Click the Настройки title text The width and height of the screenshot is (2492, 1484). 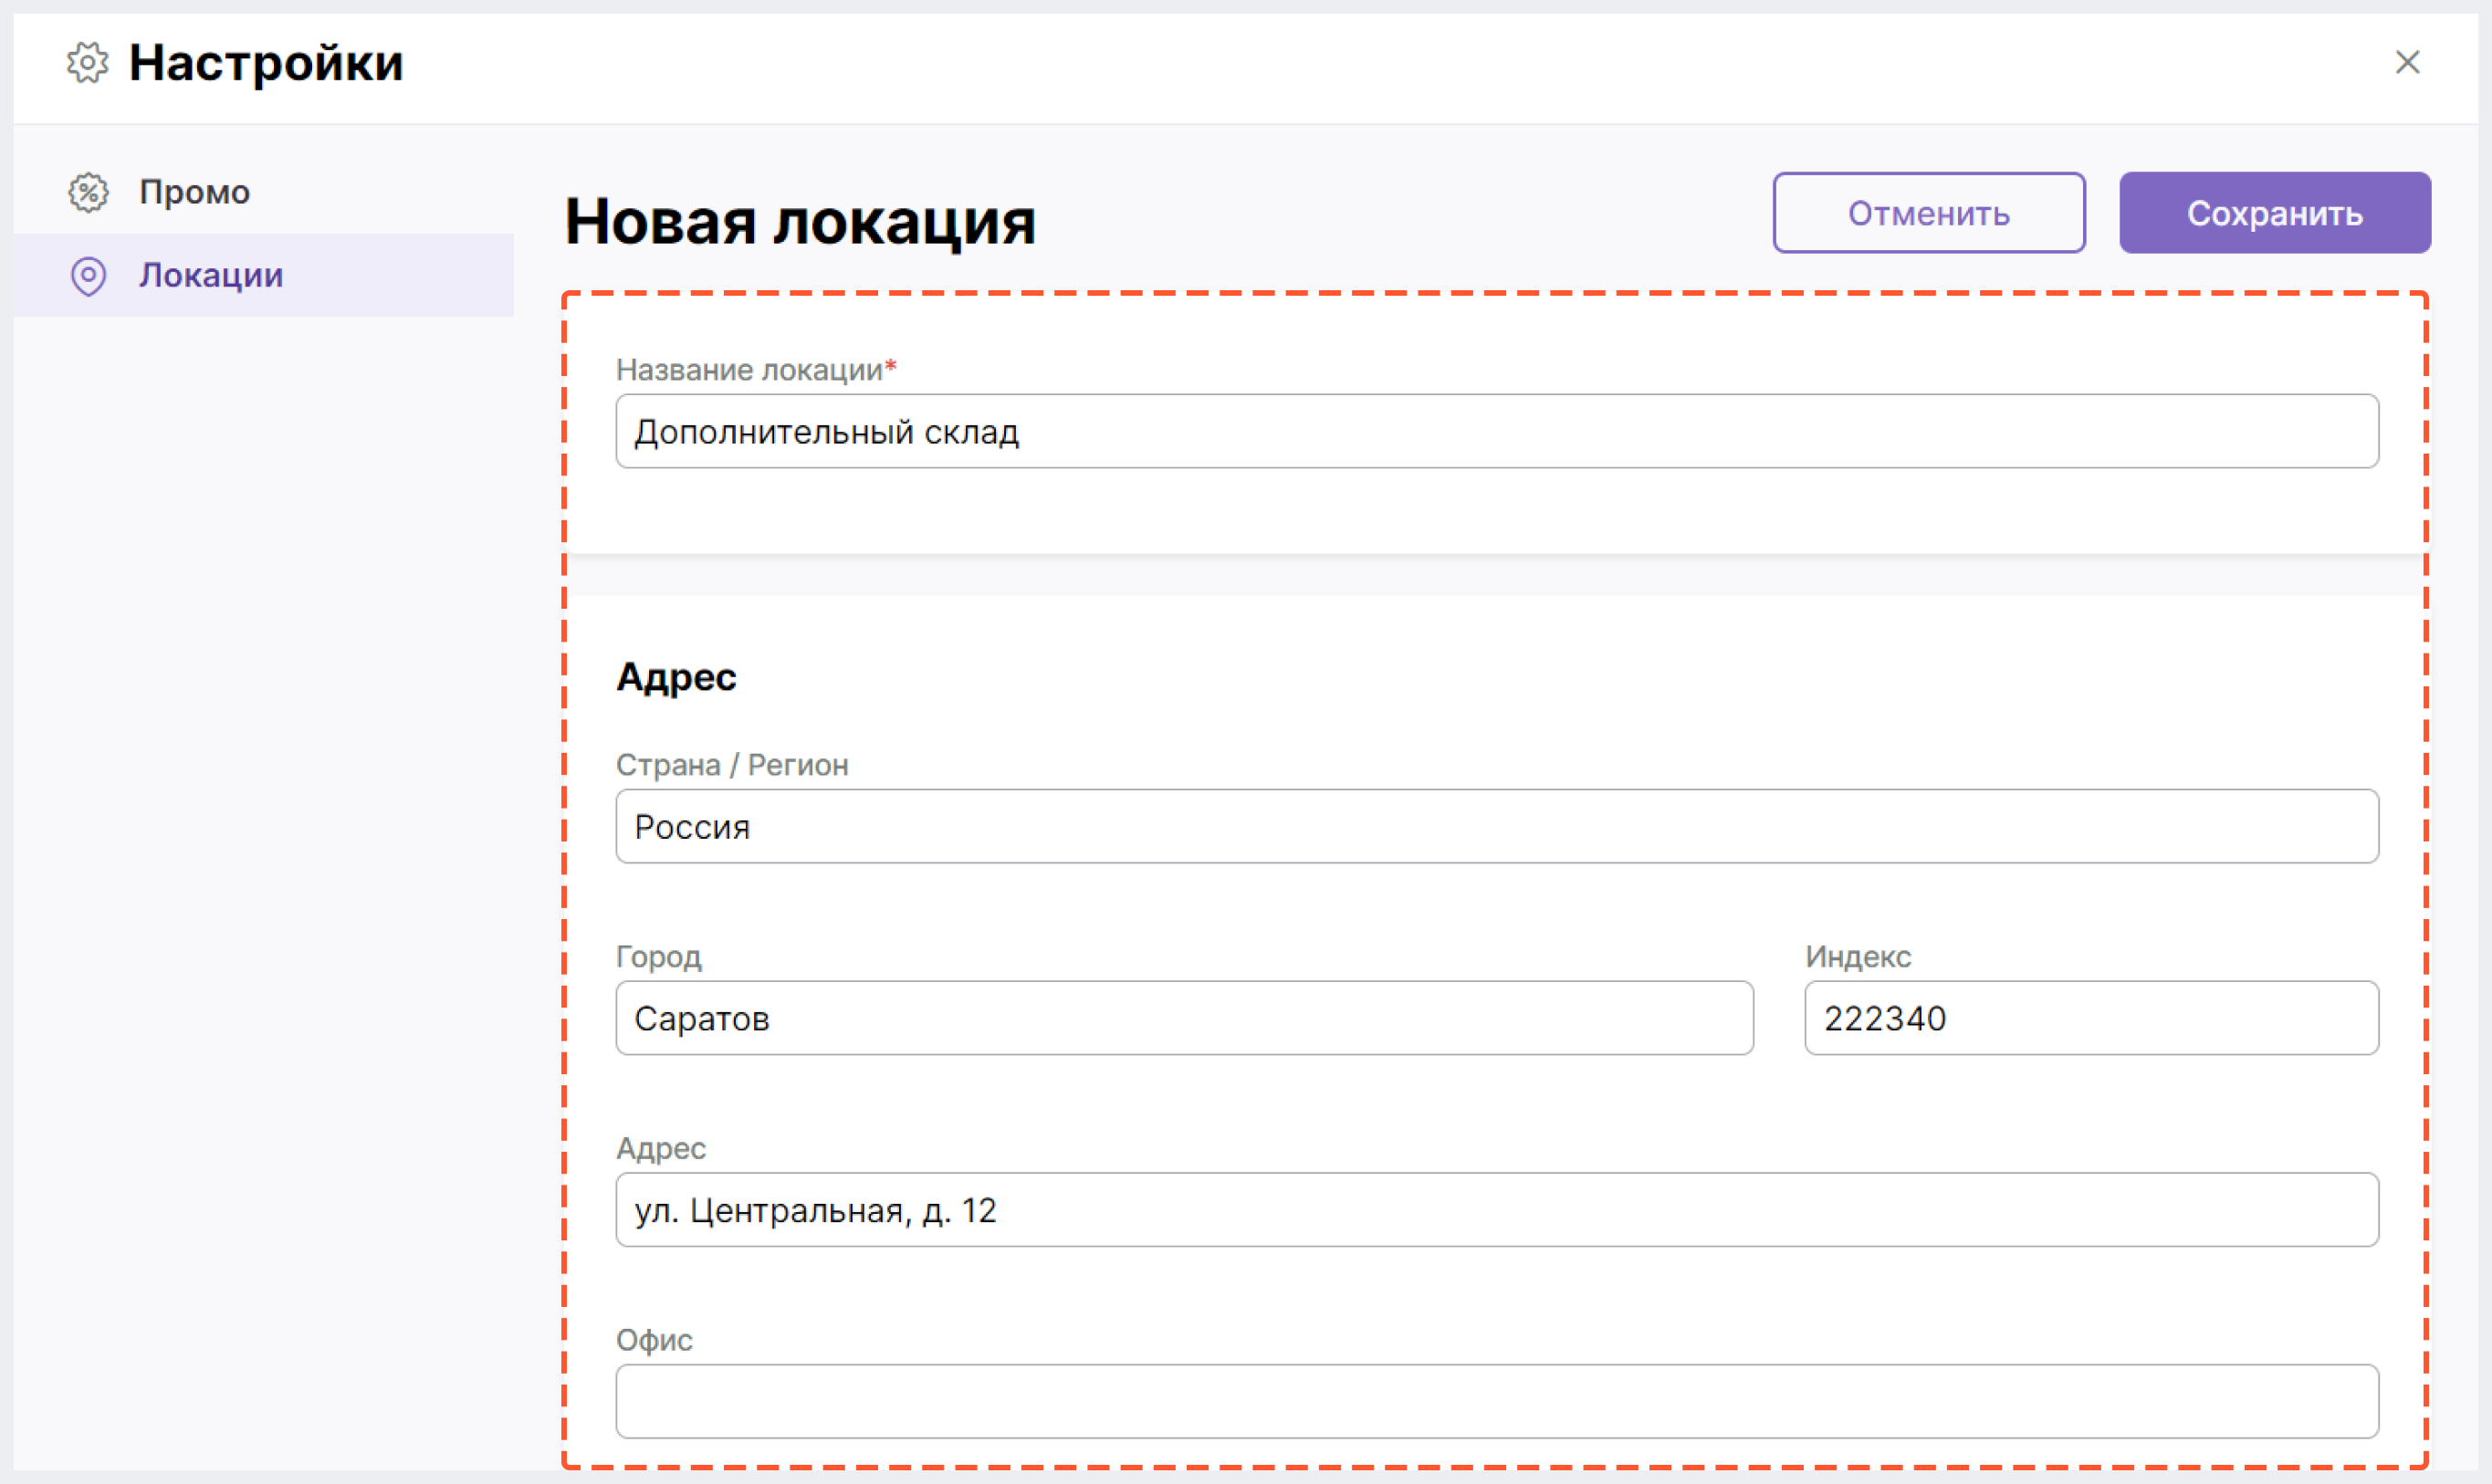tap(266, 63)
